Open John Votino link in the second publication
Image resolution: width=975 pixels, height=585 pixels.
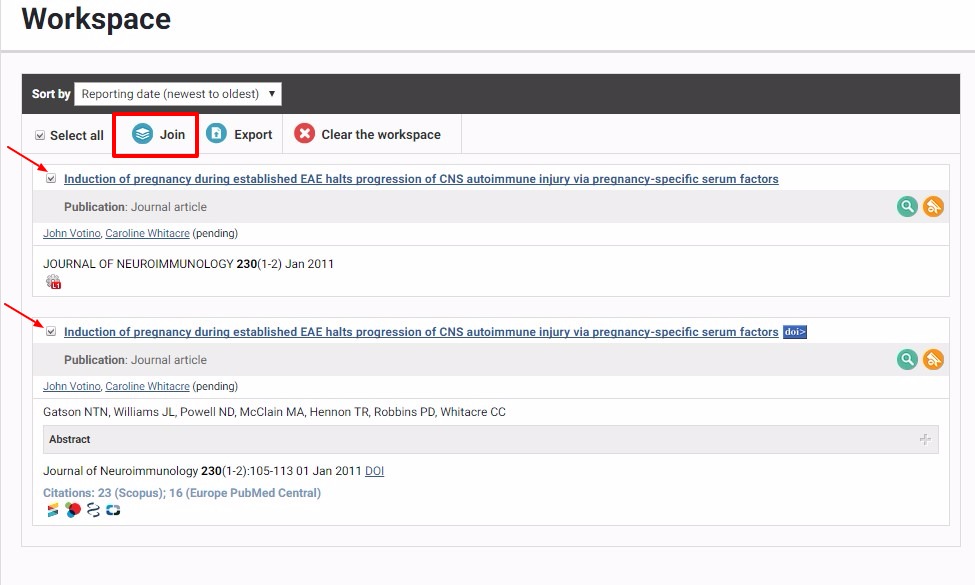[x=72, y=386]
